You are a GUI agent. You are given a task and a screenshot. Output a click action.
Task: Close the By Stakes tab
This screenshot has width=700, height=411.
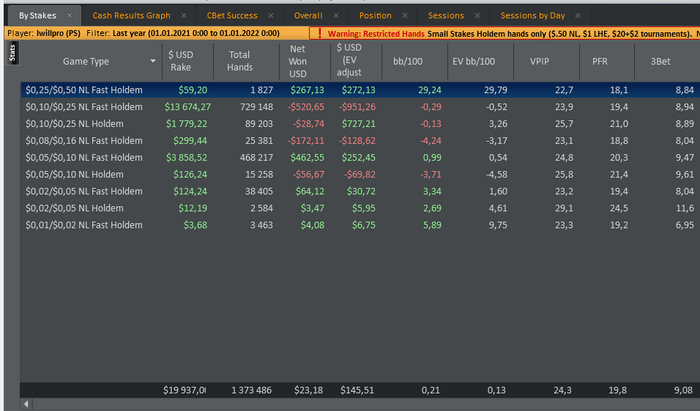click(x=70, y=16)
